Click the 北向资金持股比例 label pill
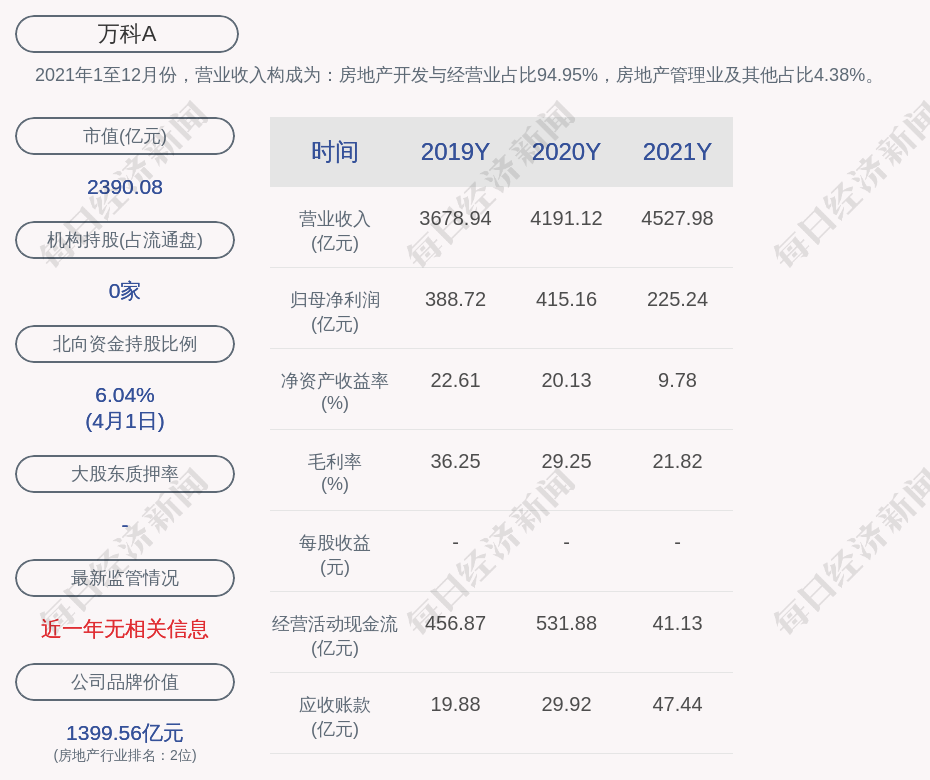 (125, 344)
